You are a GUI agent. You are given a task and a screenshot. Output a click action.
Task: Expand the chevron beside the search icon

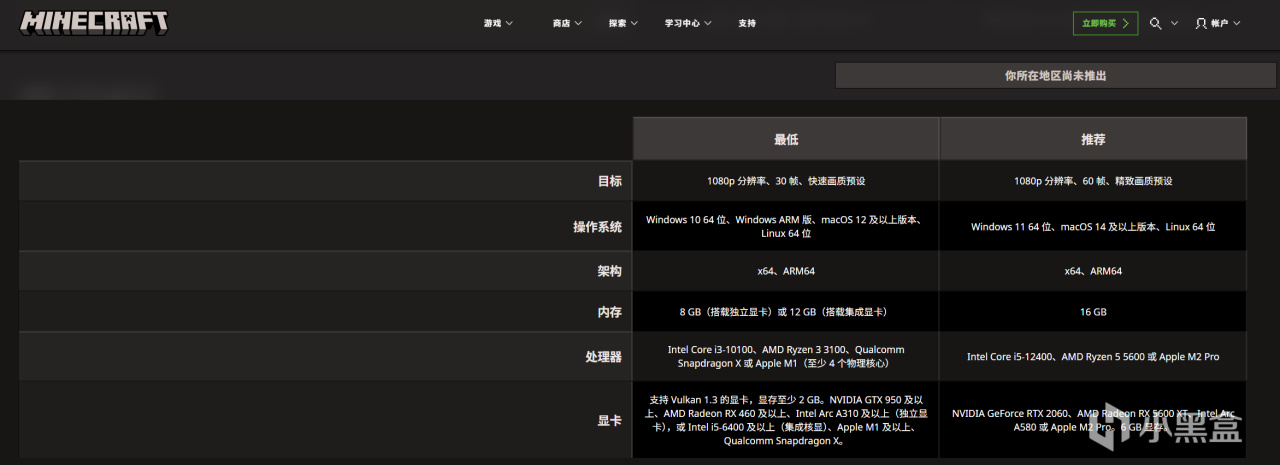(x=1174, y=23)
